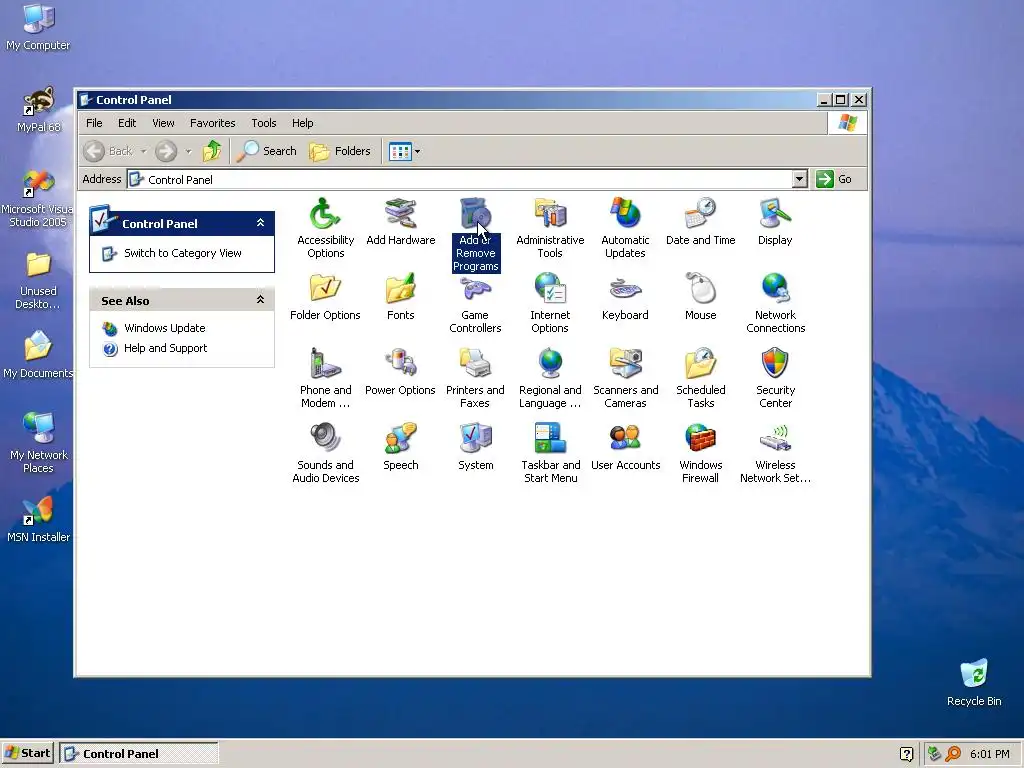Click the clock showing 6:01 PM
The width and height of the screenshot is (1024, 768).
pos(989,754)
